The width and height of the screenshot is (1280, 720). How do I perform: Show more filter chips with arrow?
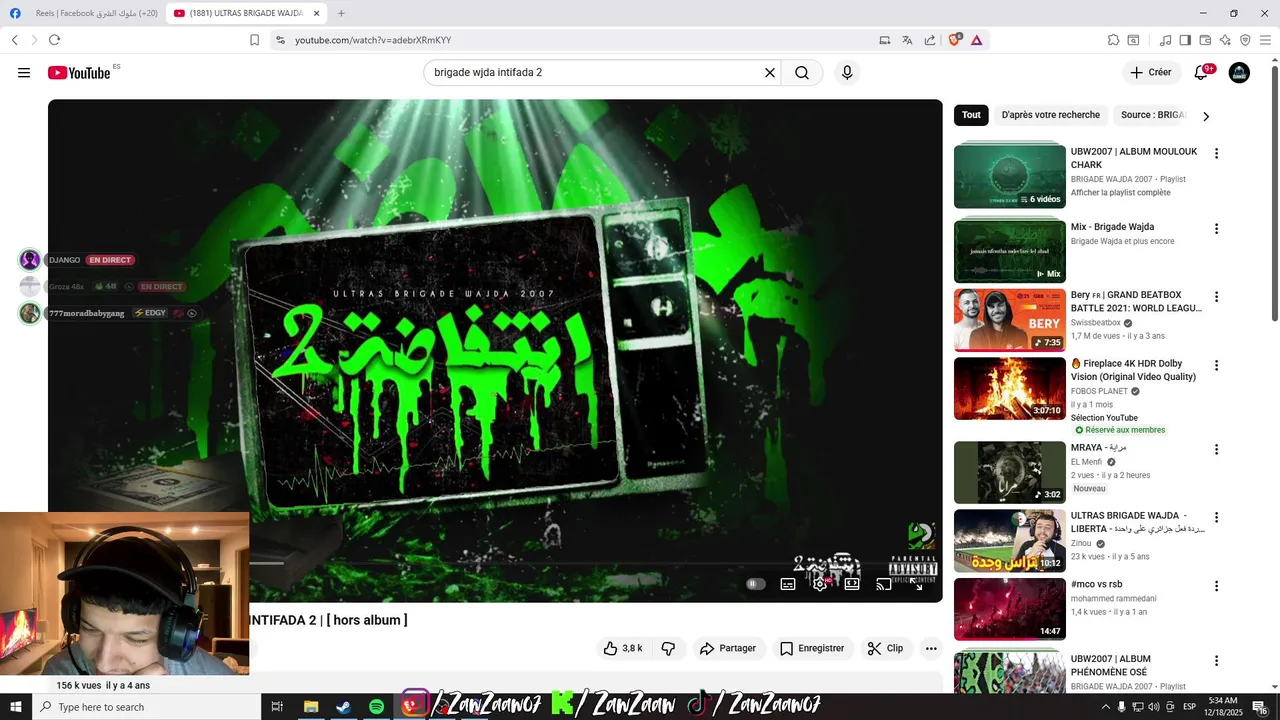pyautogui.click(x=1206, y=116)
